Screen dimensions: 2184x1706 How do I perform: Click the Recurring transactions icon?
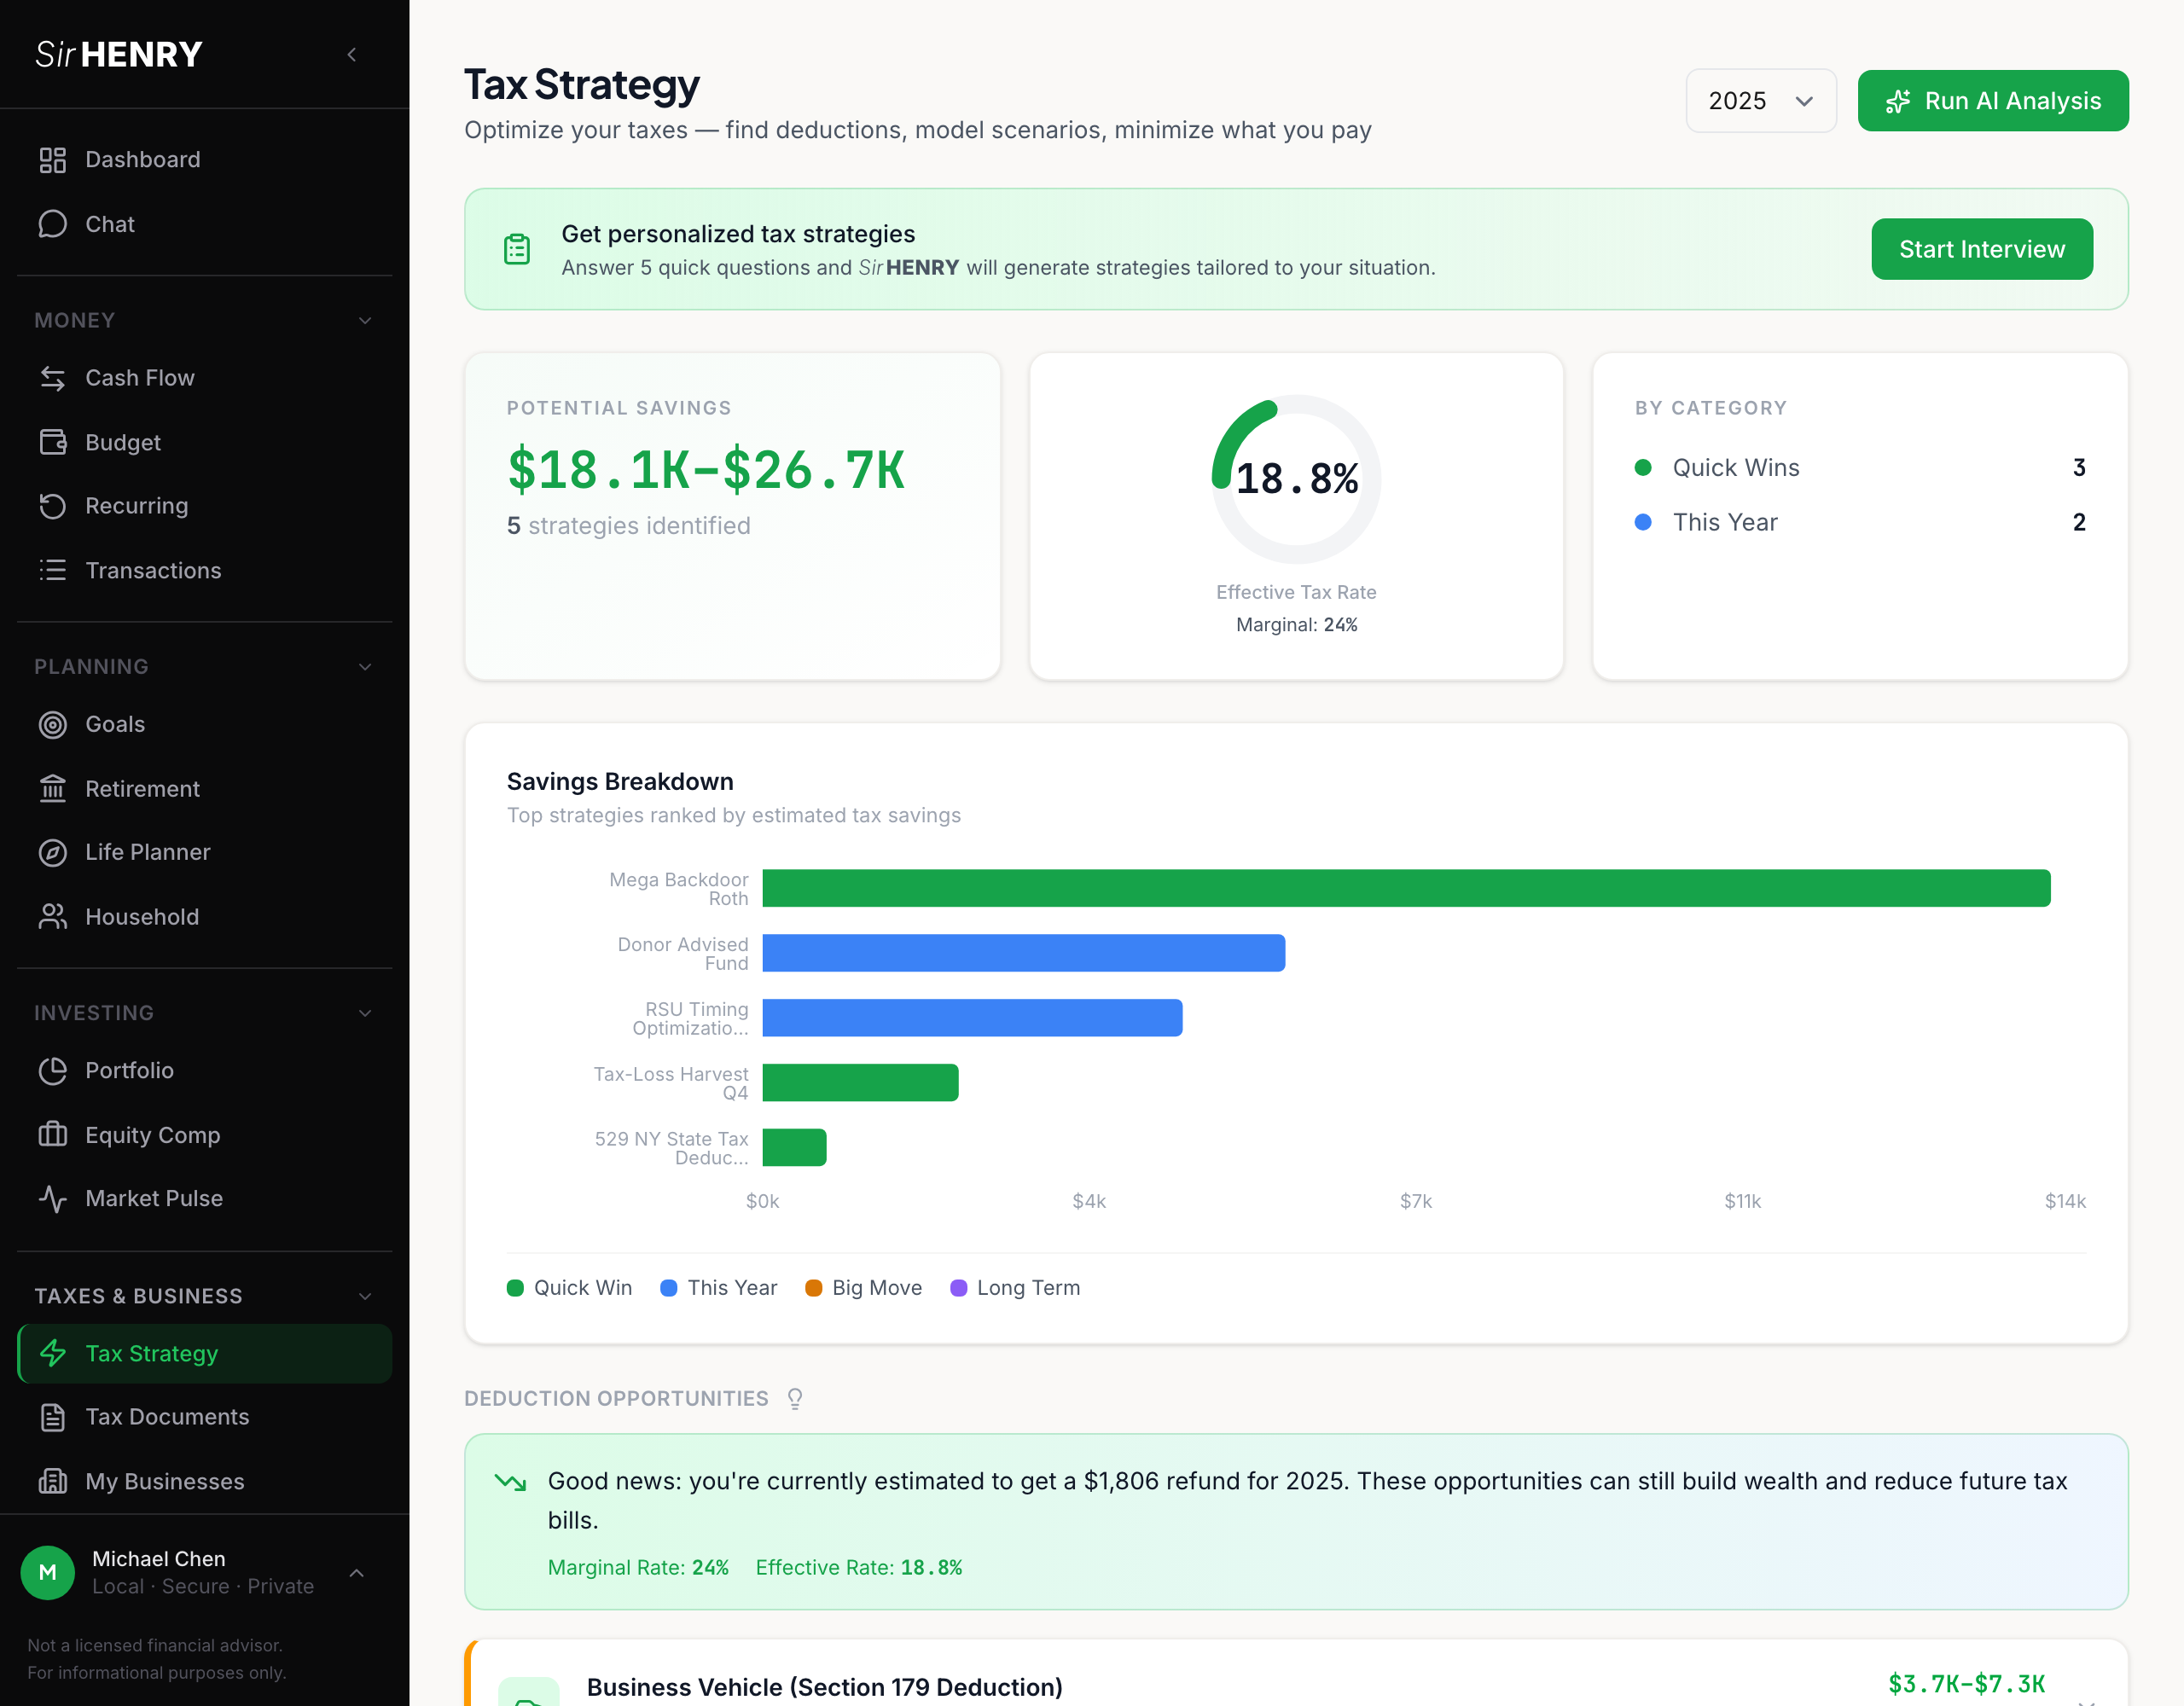[x=52, y=506]
